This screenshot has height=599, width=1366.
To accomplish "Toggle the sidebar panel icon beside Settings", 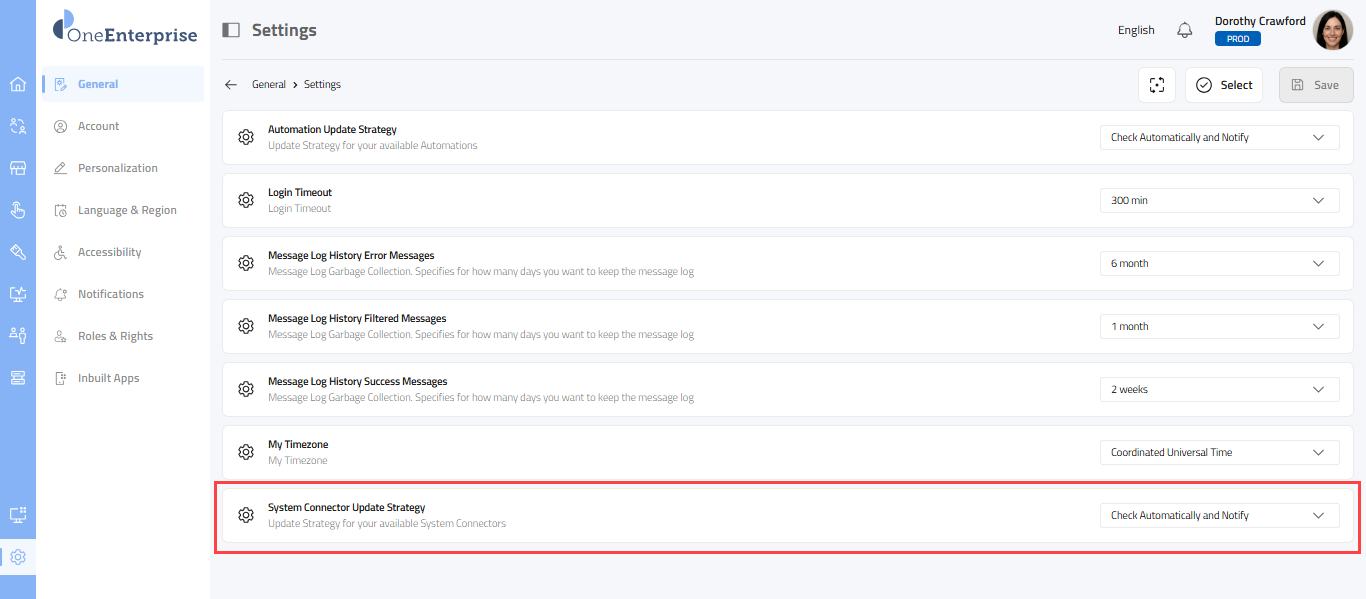I will pos(231,30).
